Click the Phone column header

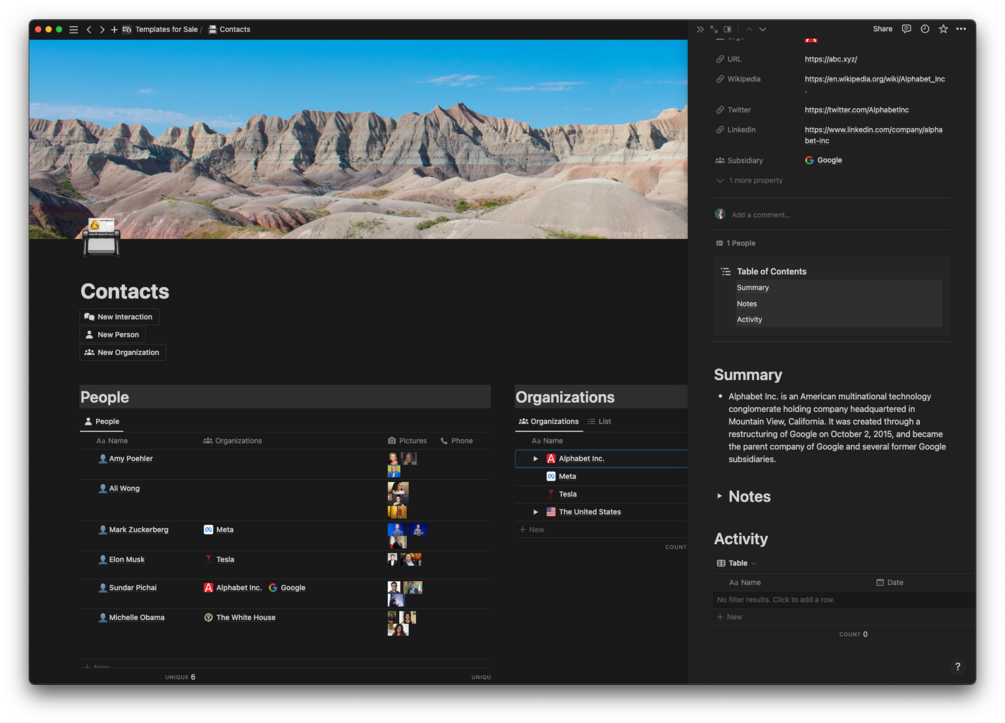(x=457, y=441)
